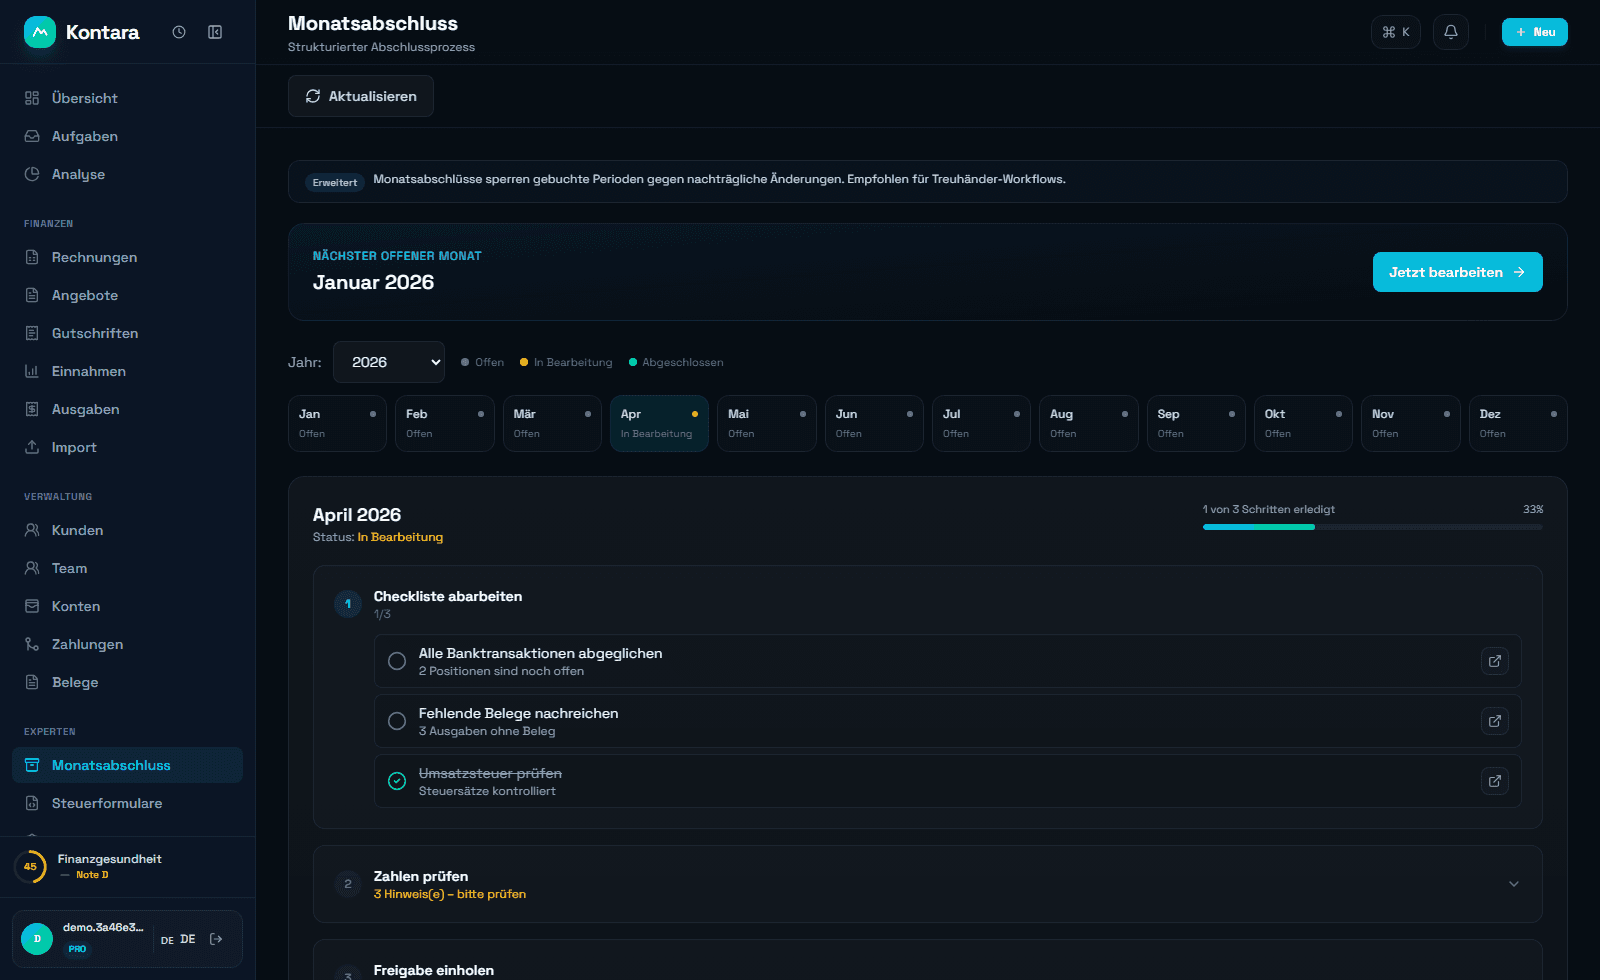The width and height of the screenshot is (1600, 980).
Task: Click the Belege document icon
Action: click(32, 682)
